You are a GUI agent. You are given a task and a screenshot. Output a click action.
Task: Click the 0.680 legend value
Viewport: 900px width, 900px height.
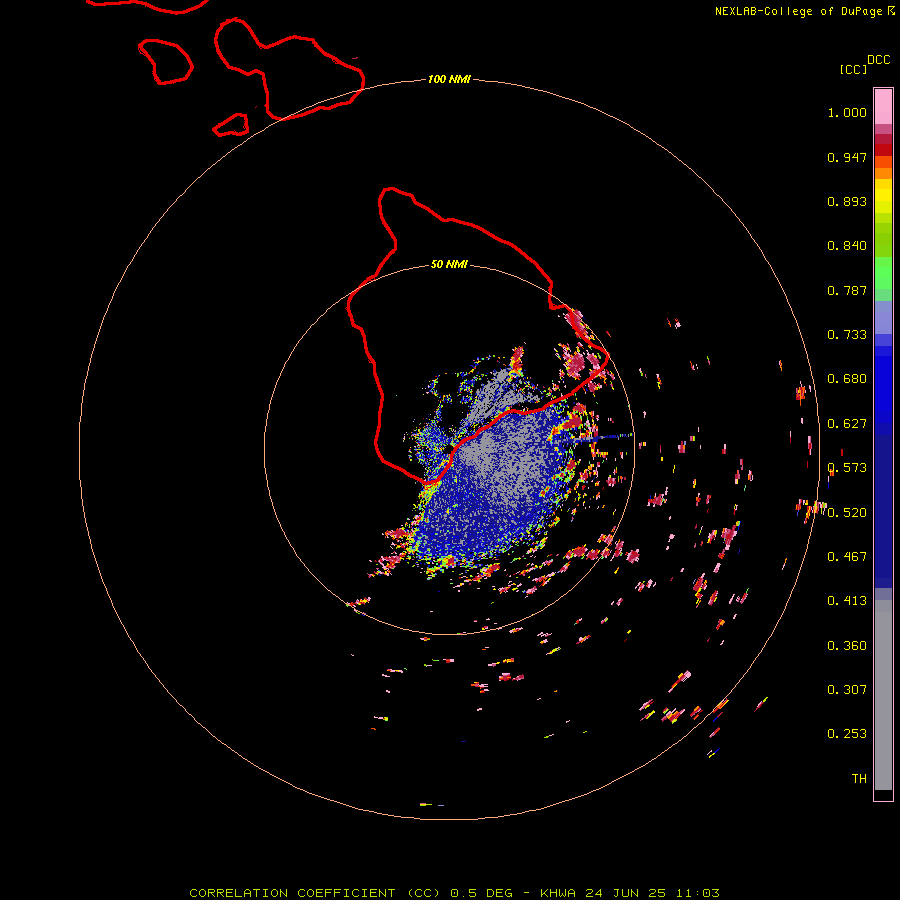coord(847,379)
